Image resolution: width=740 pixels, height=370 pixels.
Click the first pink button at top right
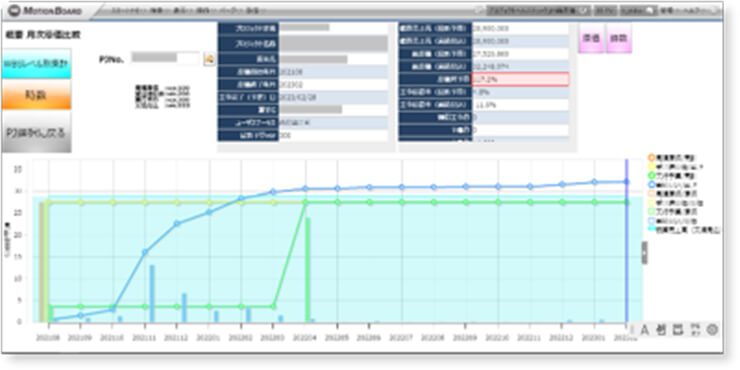point(591,39)
